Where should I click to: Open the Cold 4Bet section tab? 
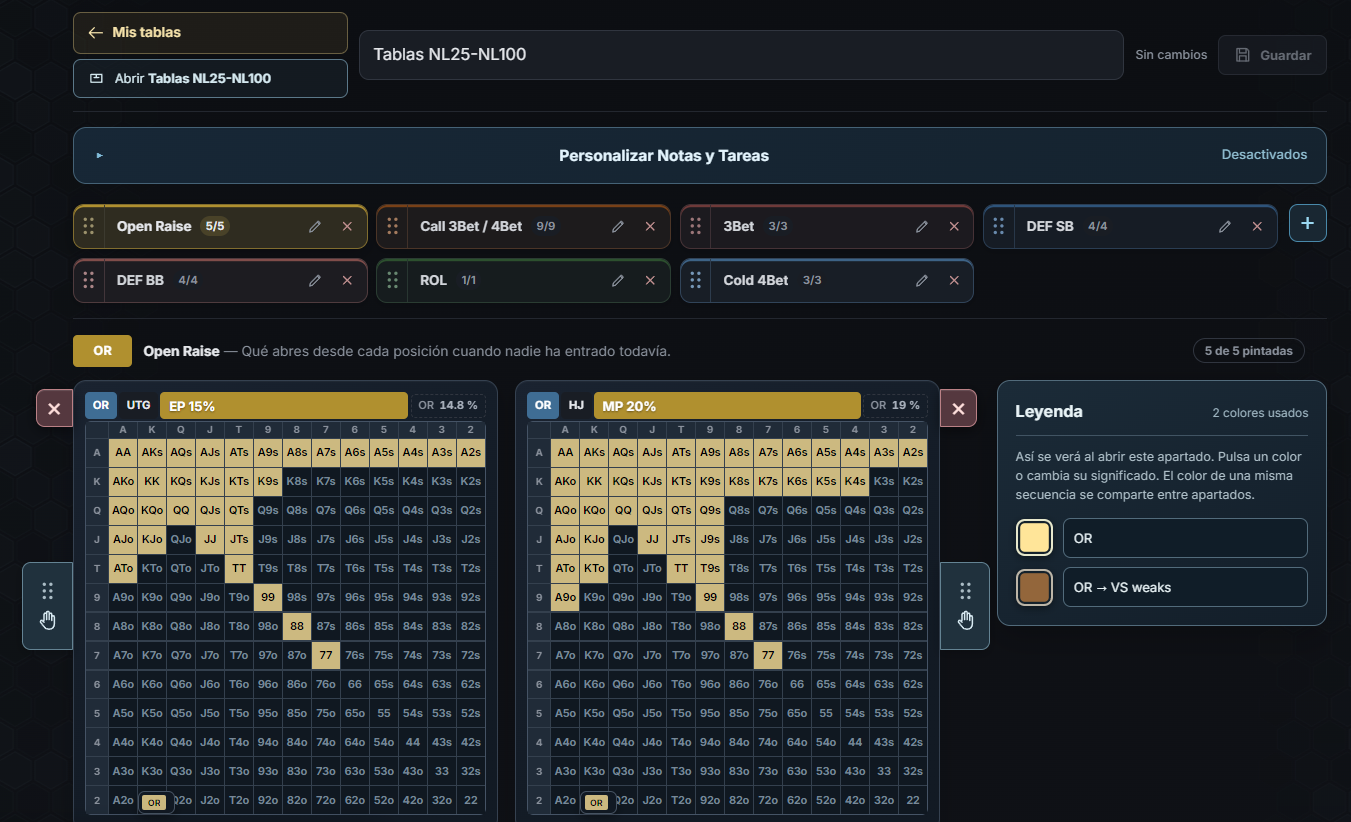756,281
